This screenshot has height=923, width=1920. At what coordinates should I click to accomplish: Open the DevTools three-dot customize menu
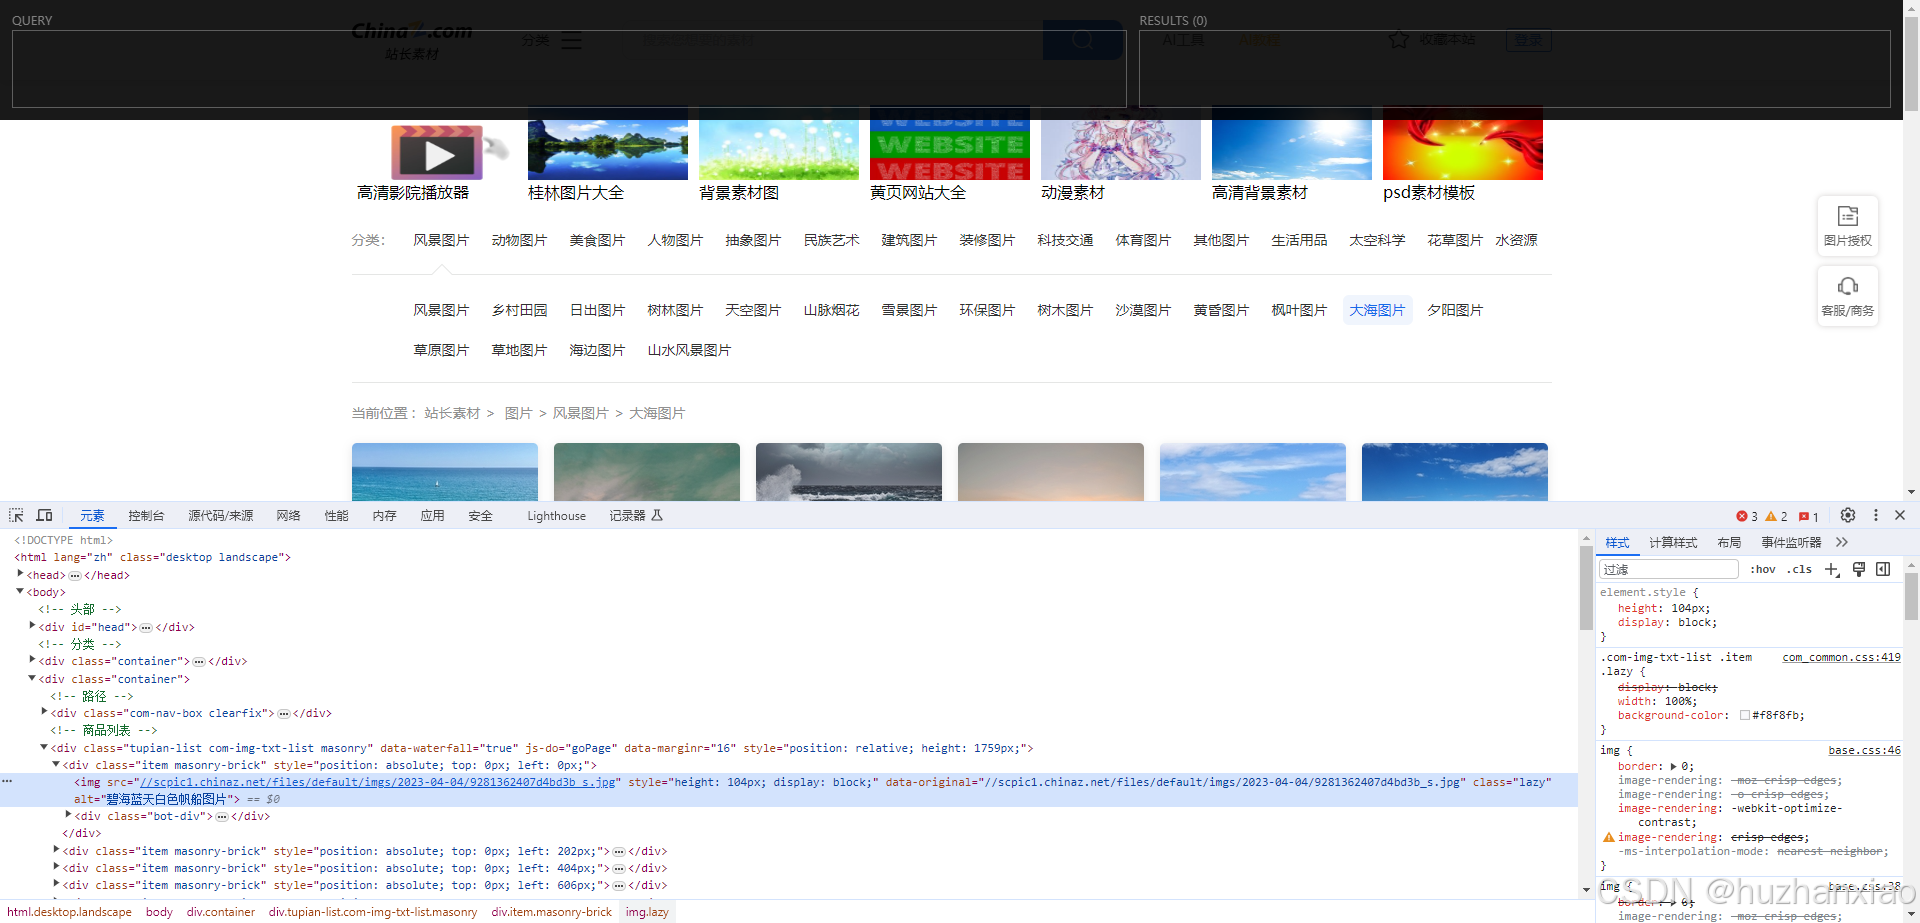tap(1876, 515)
